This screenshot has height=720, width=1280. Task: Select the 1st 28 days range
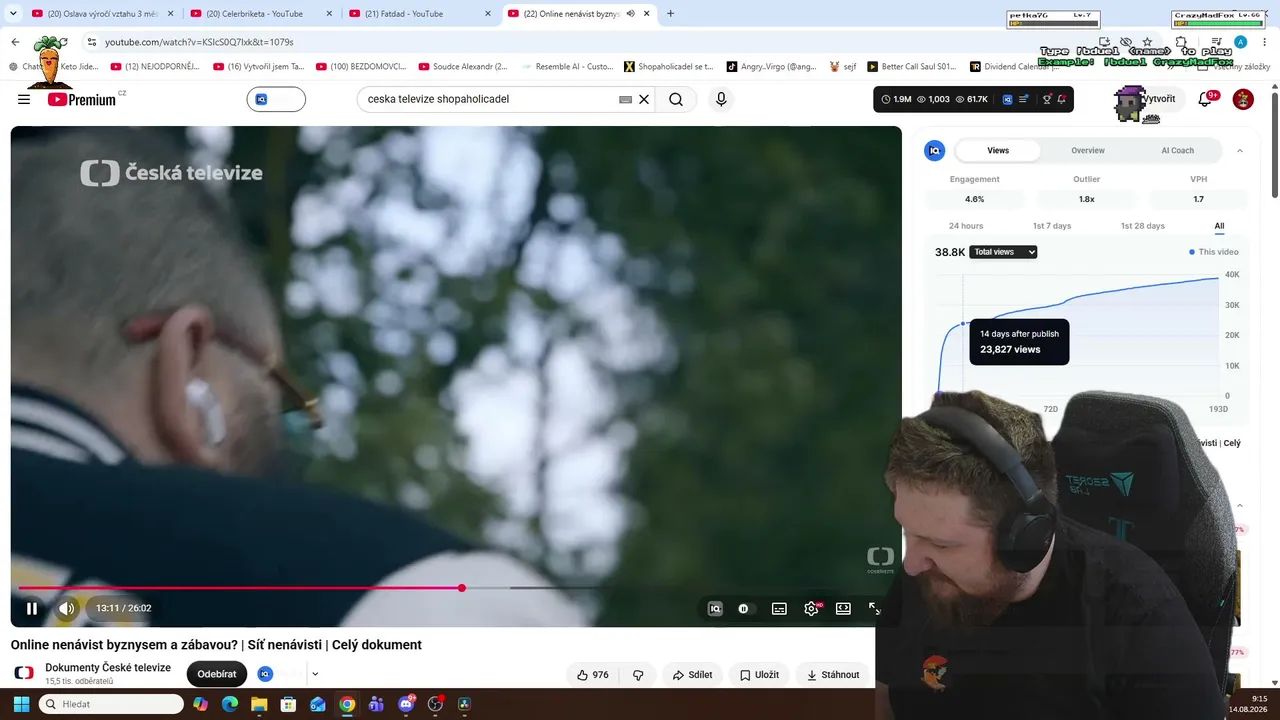pos(1142,226)
